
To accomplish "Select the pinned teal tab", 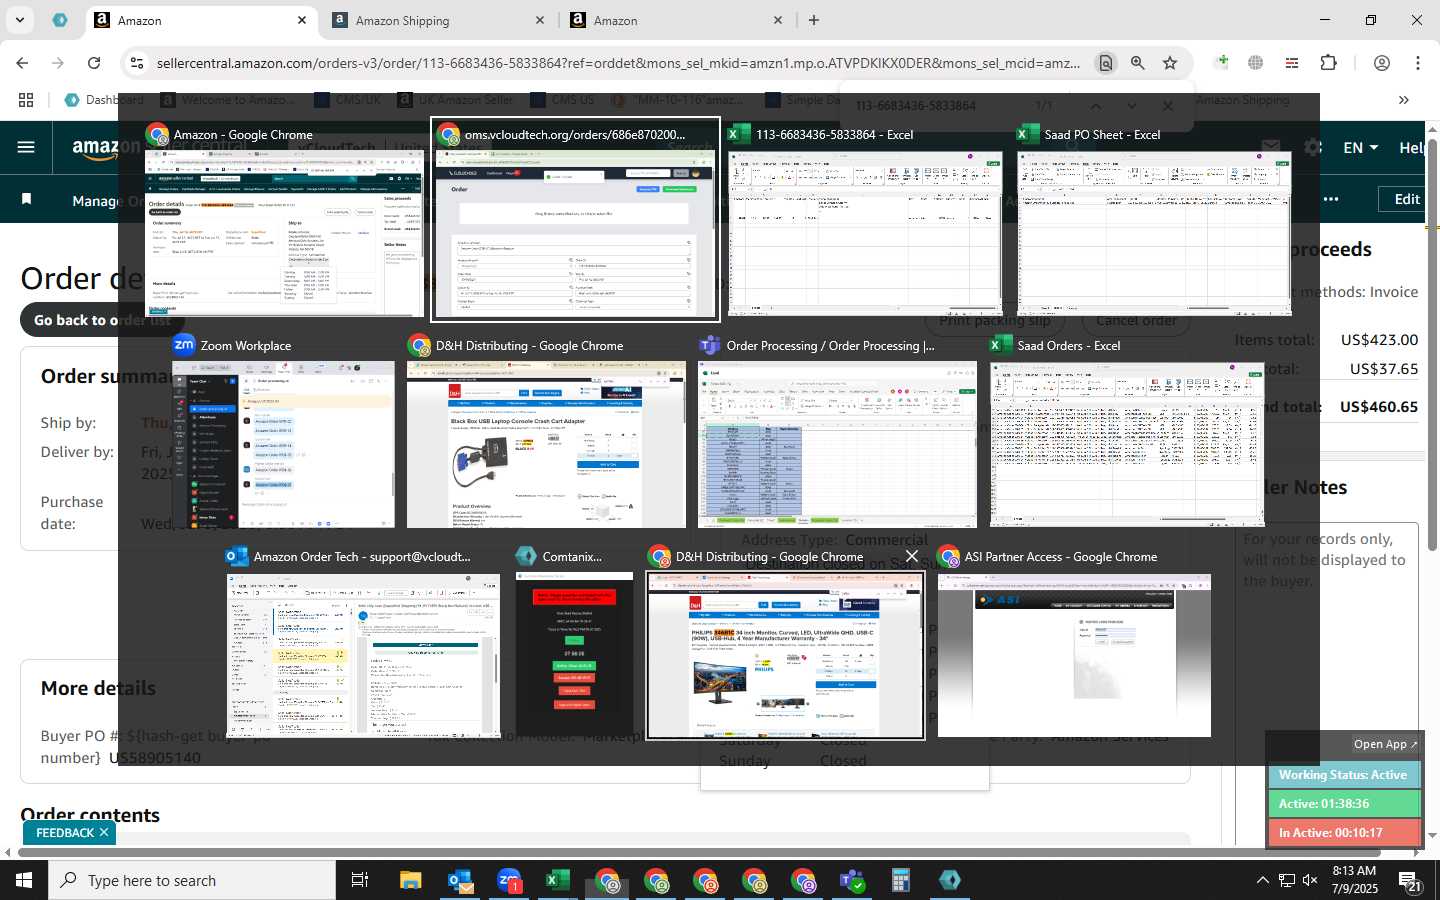I will (x=60, y=20).
